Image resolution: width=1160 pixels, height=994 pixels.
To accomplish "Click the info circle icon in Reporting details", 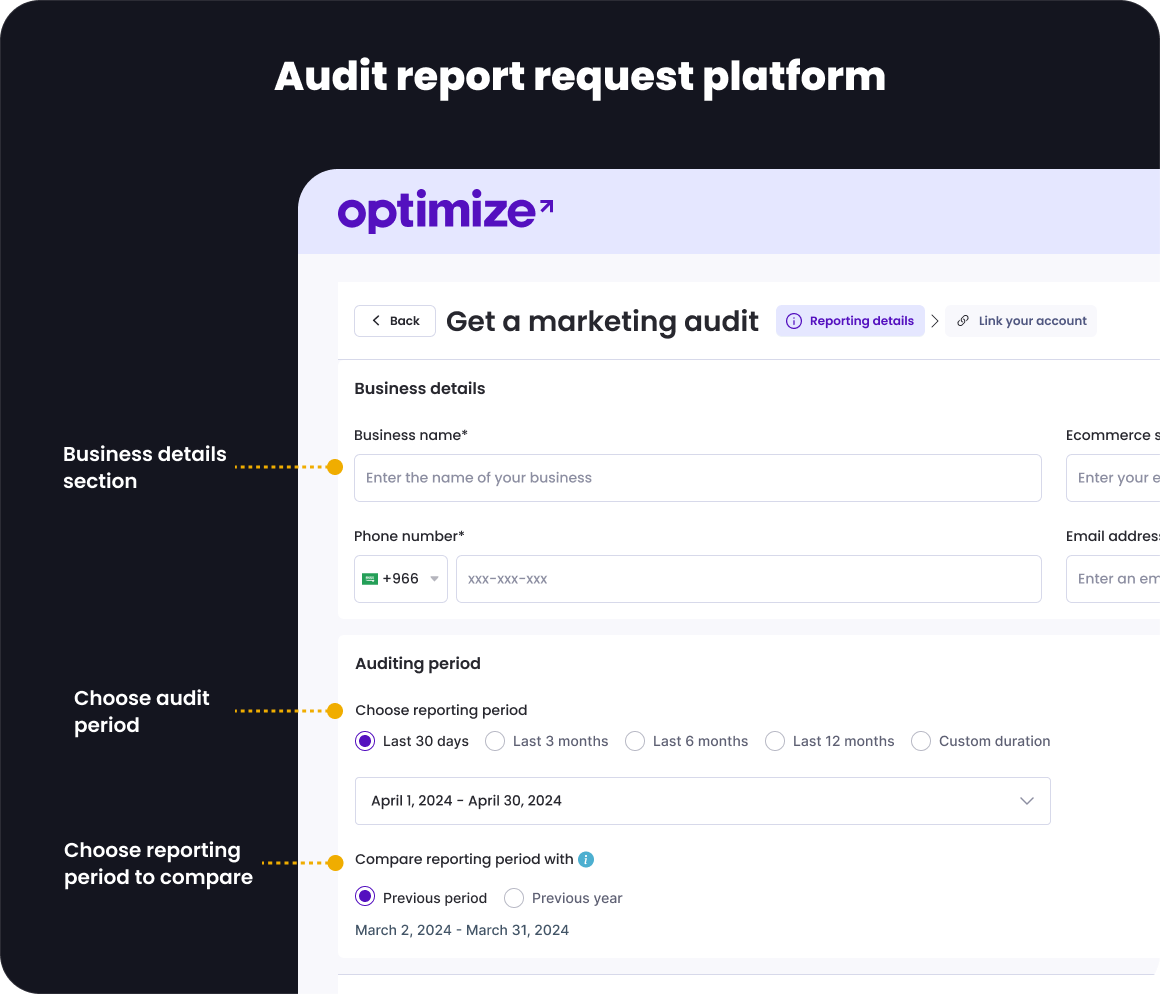I will coord(794,321).
